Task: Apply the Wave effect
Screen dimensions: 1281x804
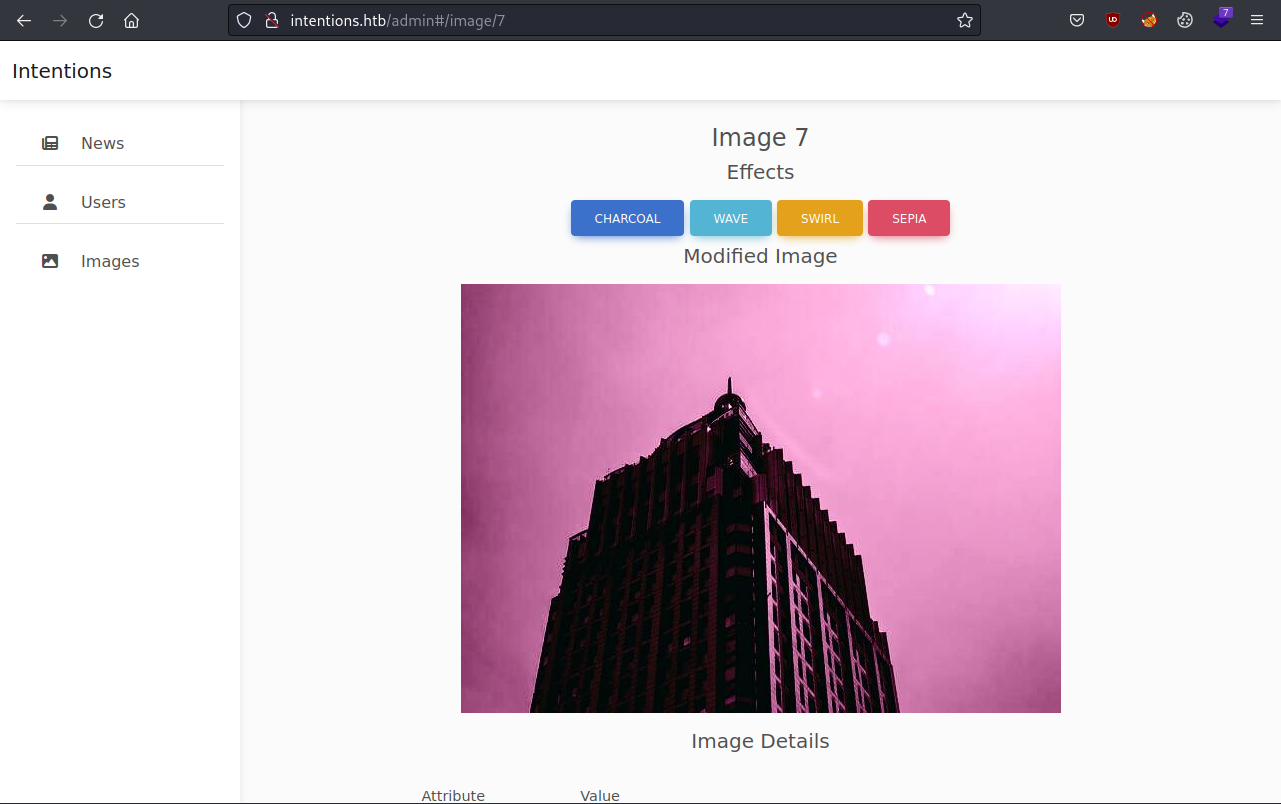Action: [731, 218]
